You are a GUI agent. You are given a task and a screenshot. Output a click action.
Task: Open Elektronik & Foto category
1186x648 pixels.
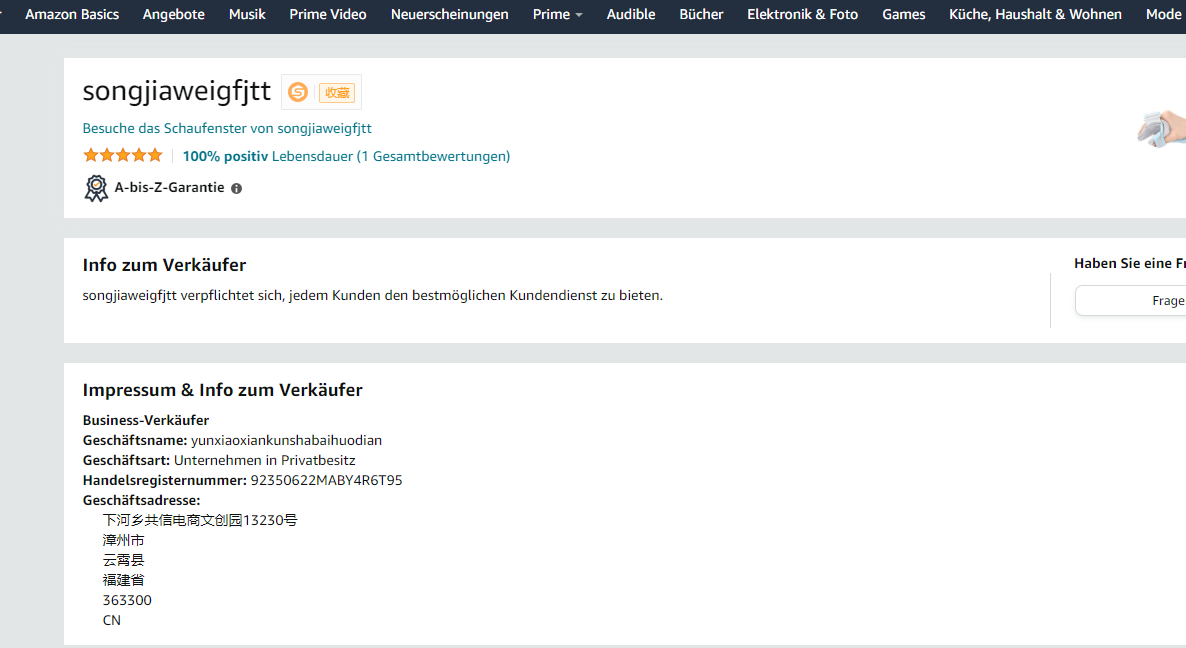pos(803,14)
